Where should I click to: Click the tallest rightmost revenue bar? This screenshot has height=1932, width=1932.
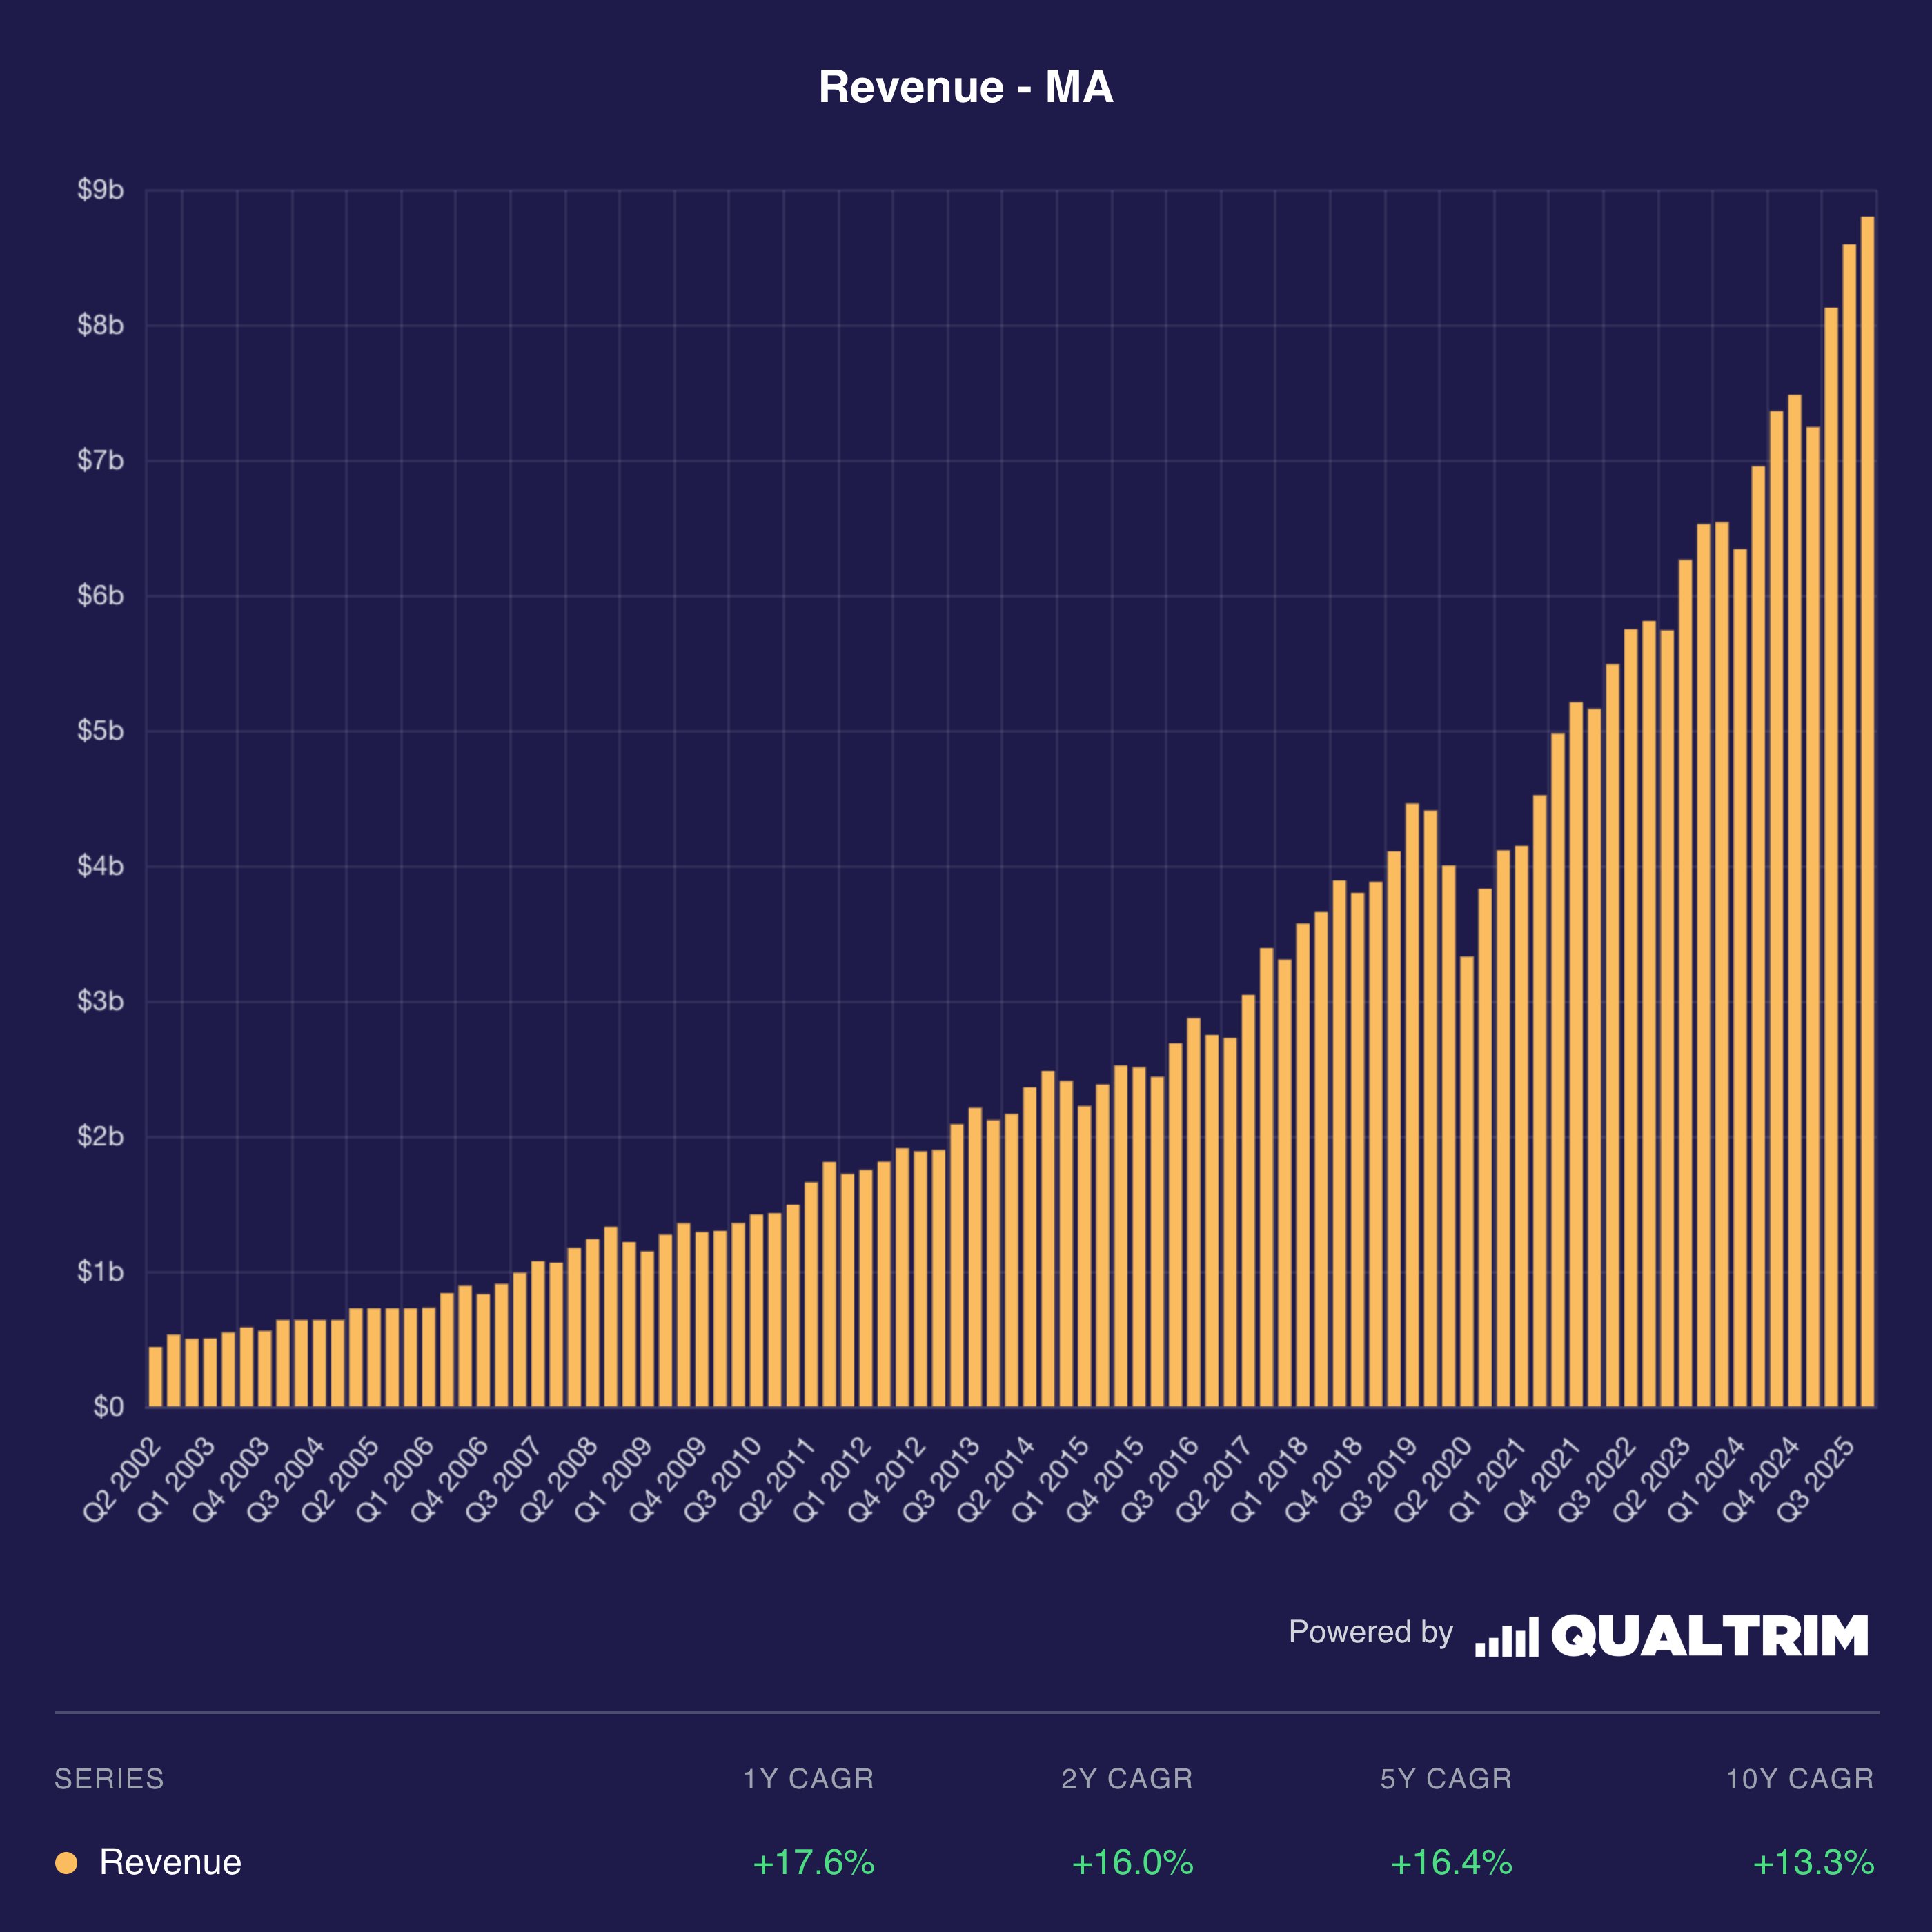pyautogui.click(x=1867, y=810)
